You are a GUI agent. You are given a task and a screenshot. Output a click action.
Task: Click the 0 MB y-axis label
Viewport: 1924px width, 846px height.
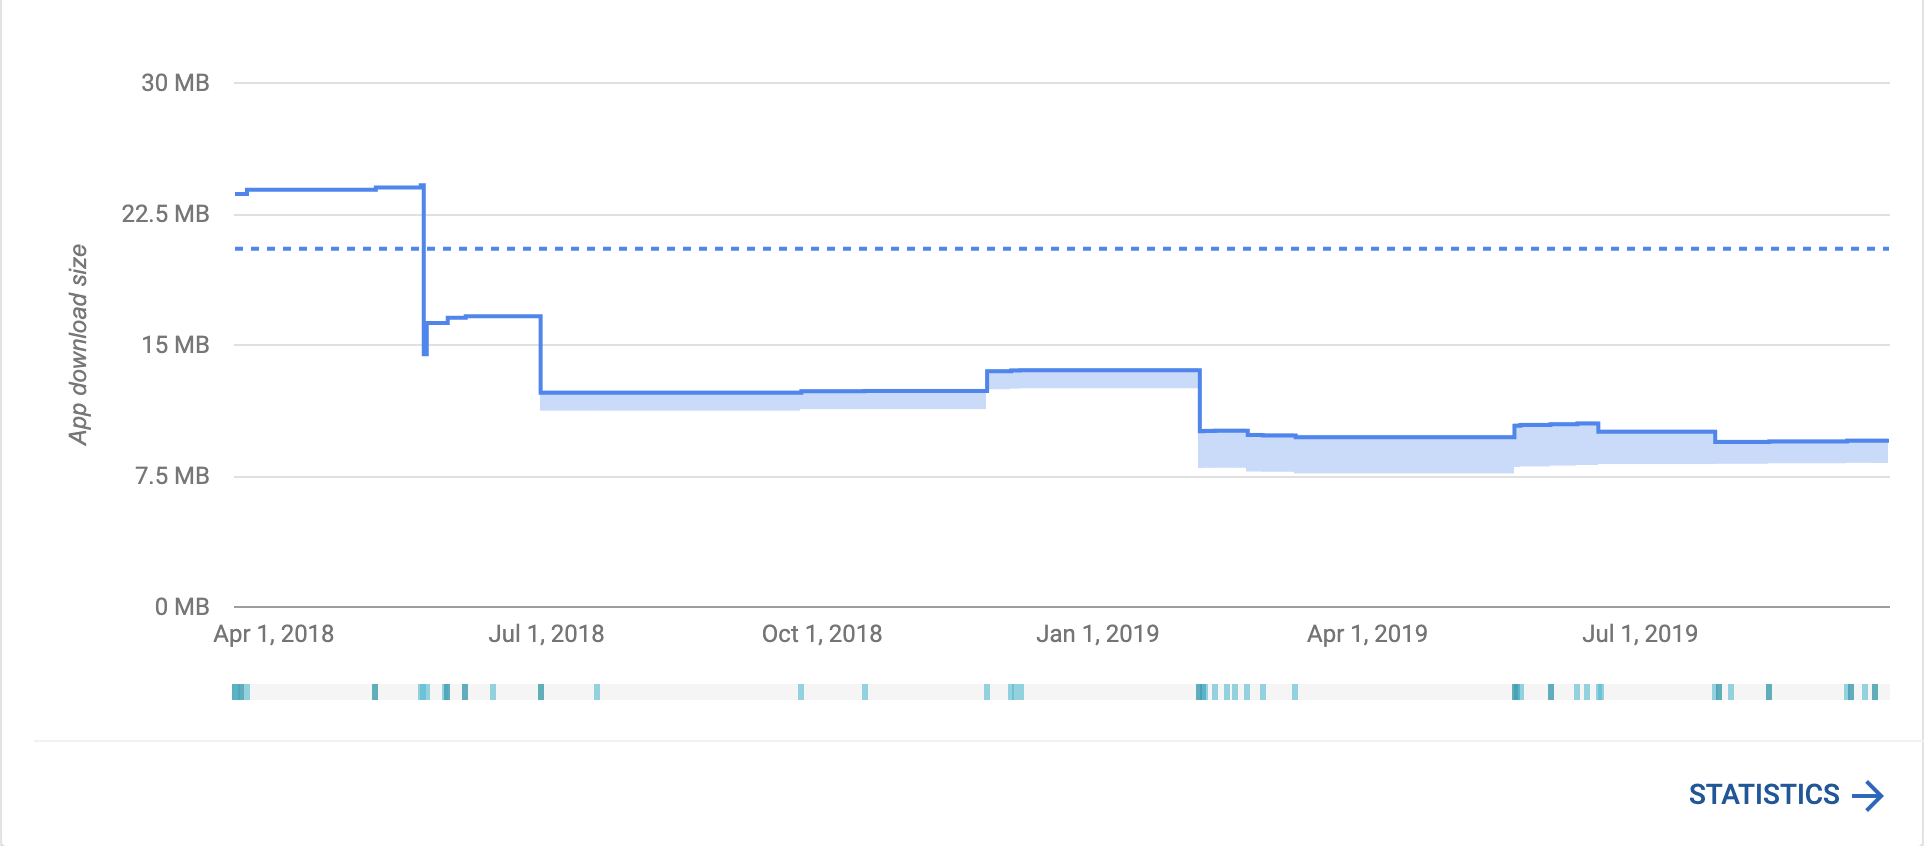pyautogui.click(x=182, y=606)
